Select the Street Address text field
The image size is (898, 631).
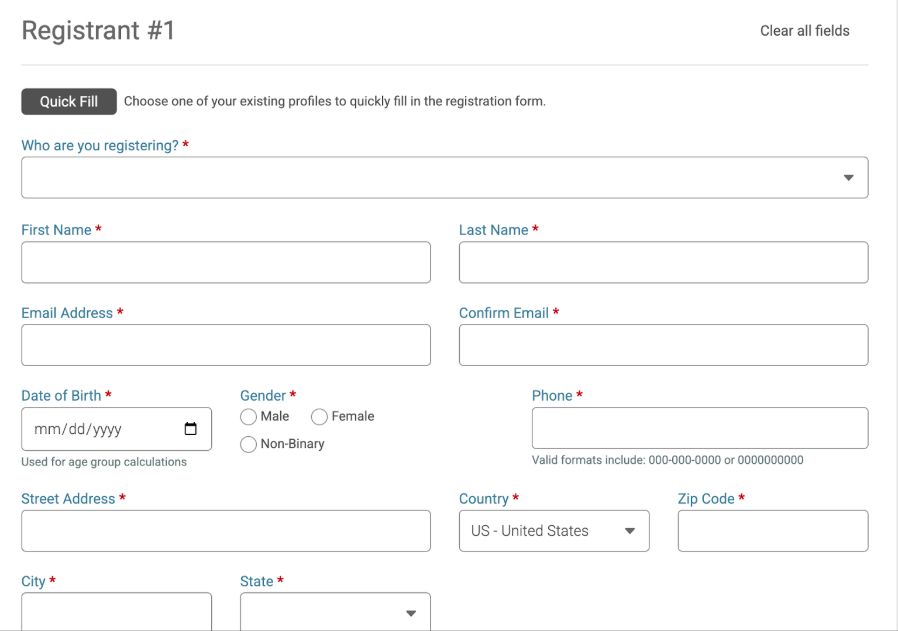point(226,531)
